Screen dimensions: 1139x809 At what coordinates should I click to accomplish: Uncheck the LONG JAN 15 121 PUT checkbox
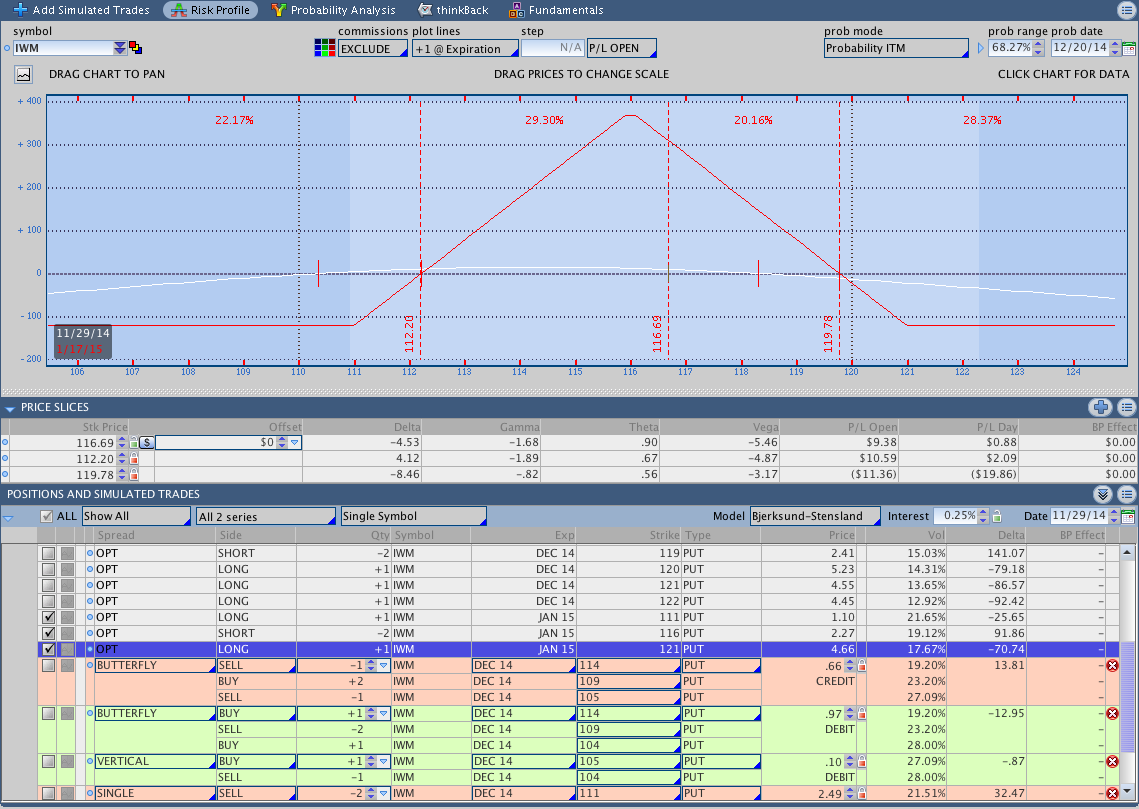[49, 649]
